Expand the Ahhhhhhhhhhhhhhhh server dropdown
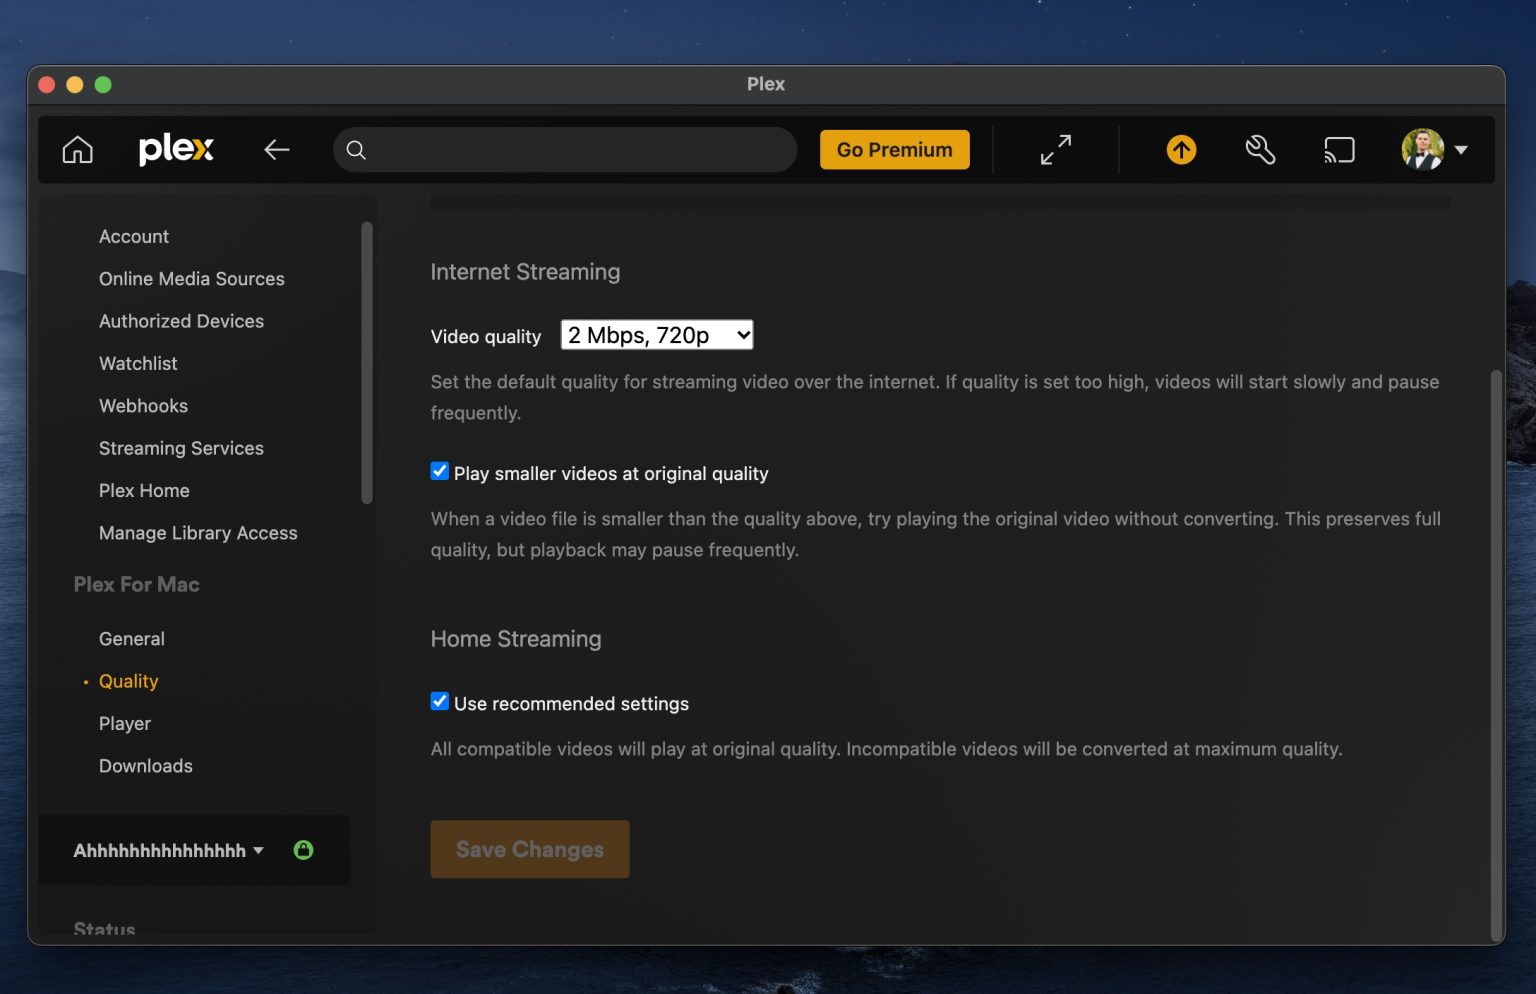The image size is (1536, 994). point(259,850)
